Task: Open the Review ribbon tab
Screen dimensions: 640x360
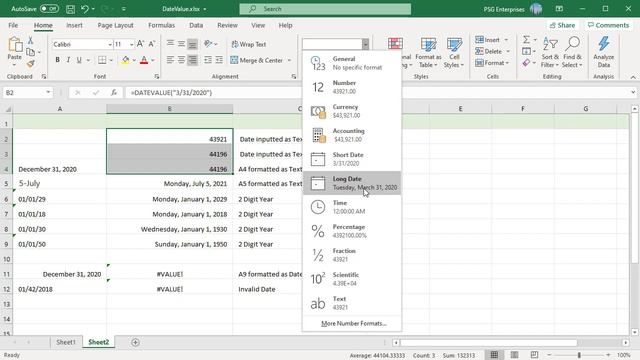Action: [227, 25]
